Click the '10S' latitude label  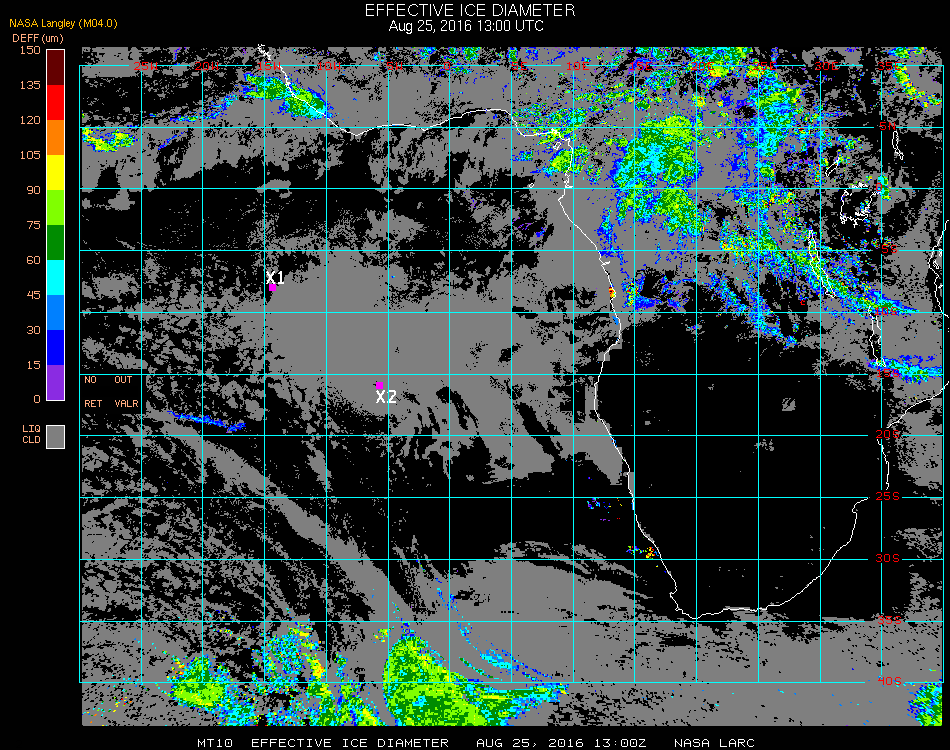888,311
